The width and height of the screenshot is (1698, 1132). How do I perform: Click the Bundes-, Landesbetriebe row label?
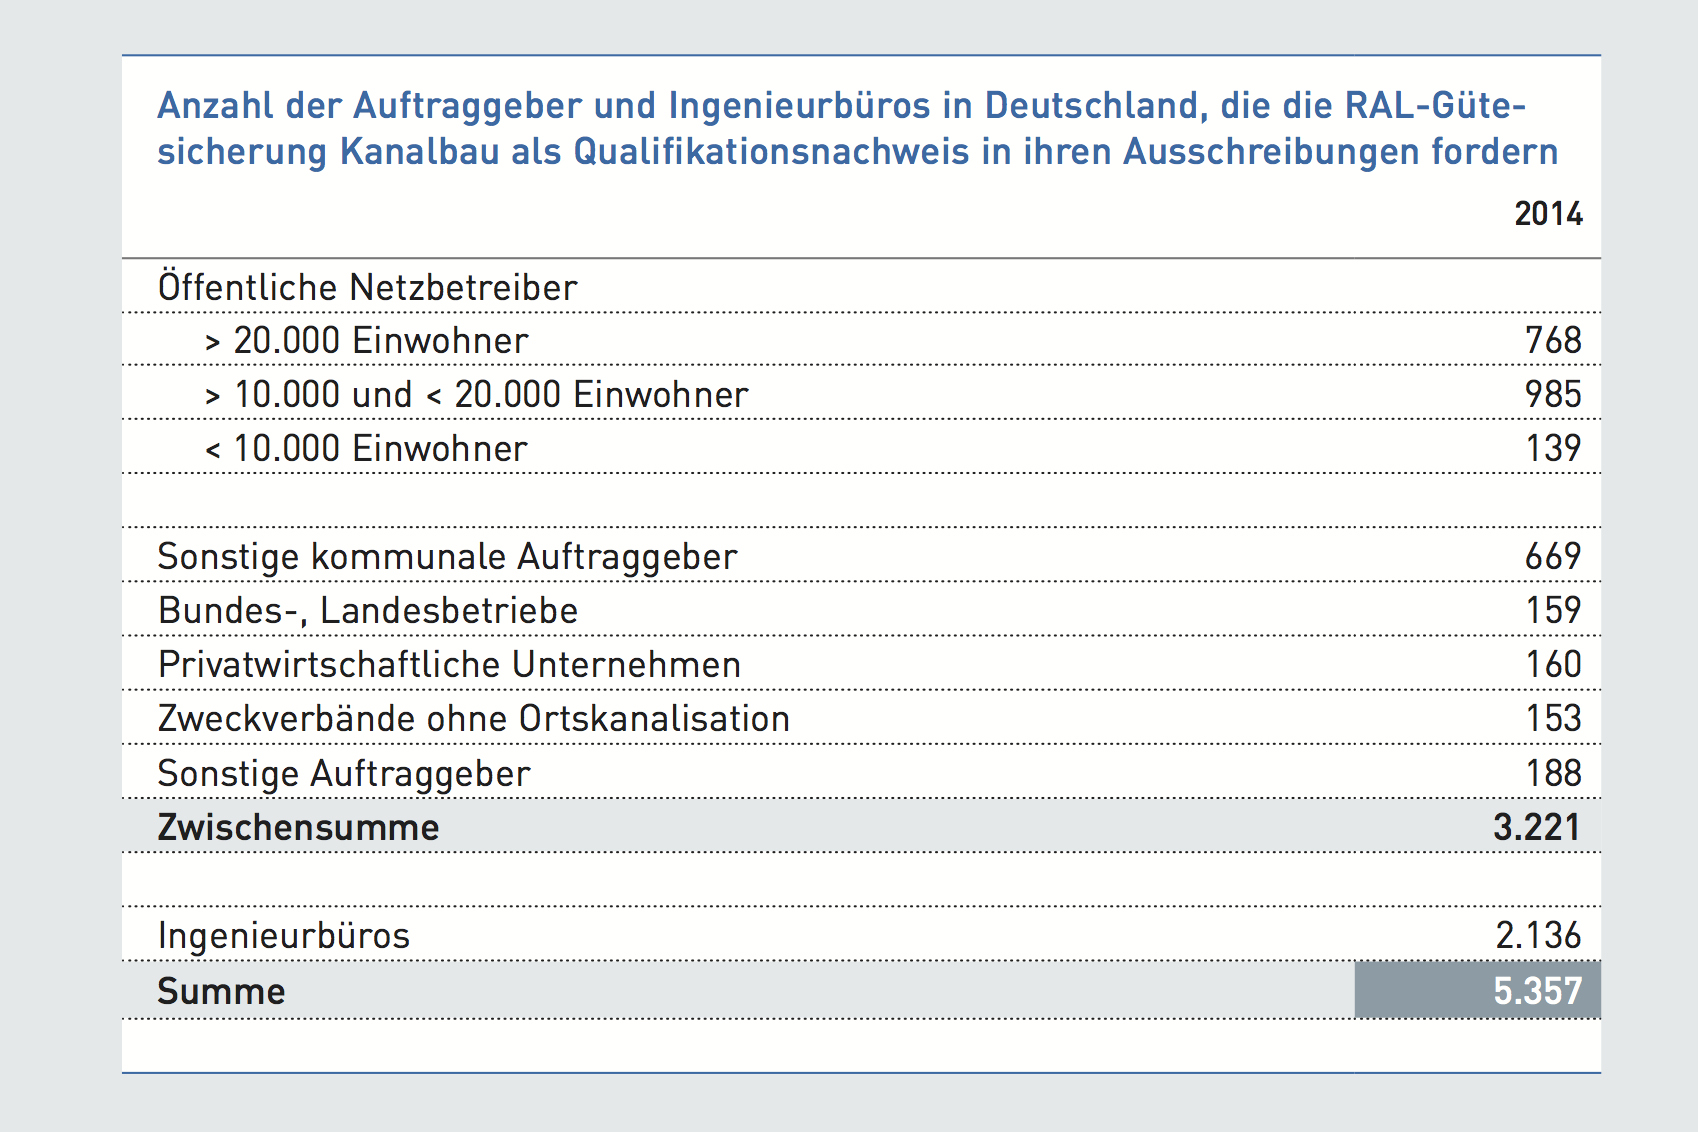click(368, 611)
